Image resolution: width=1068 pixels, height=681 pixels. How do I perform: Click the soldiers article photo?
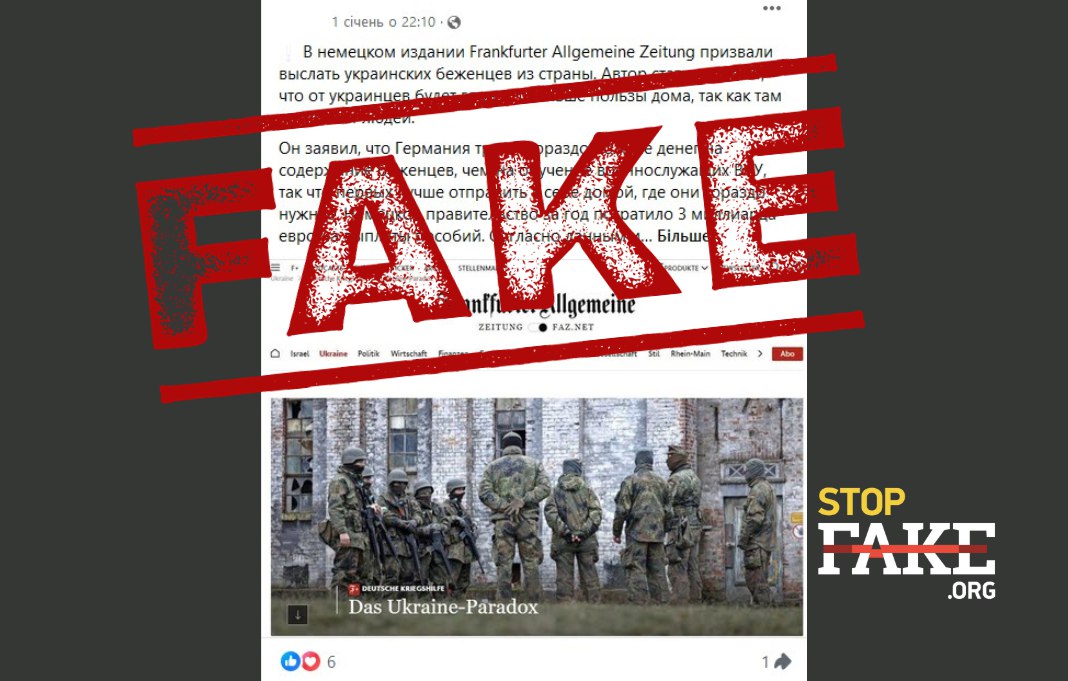[x=537, y=516]
